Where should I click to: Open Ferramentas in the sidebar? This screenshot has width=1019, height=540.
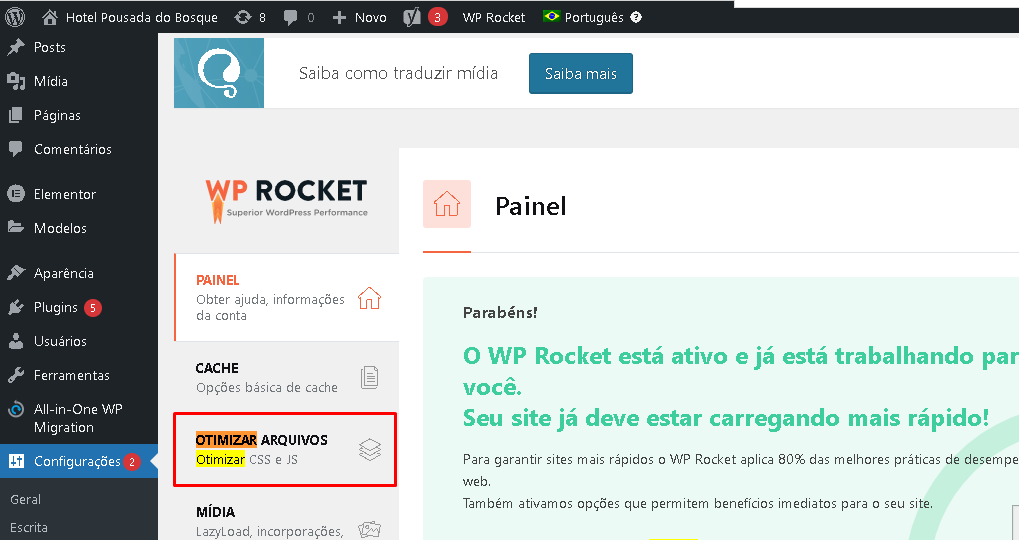[71, 375]
